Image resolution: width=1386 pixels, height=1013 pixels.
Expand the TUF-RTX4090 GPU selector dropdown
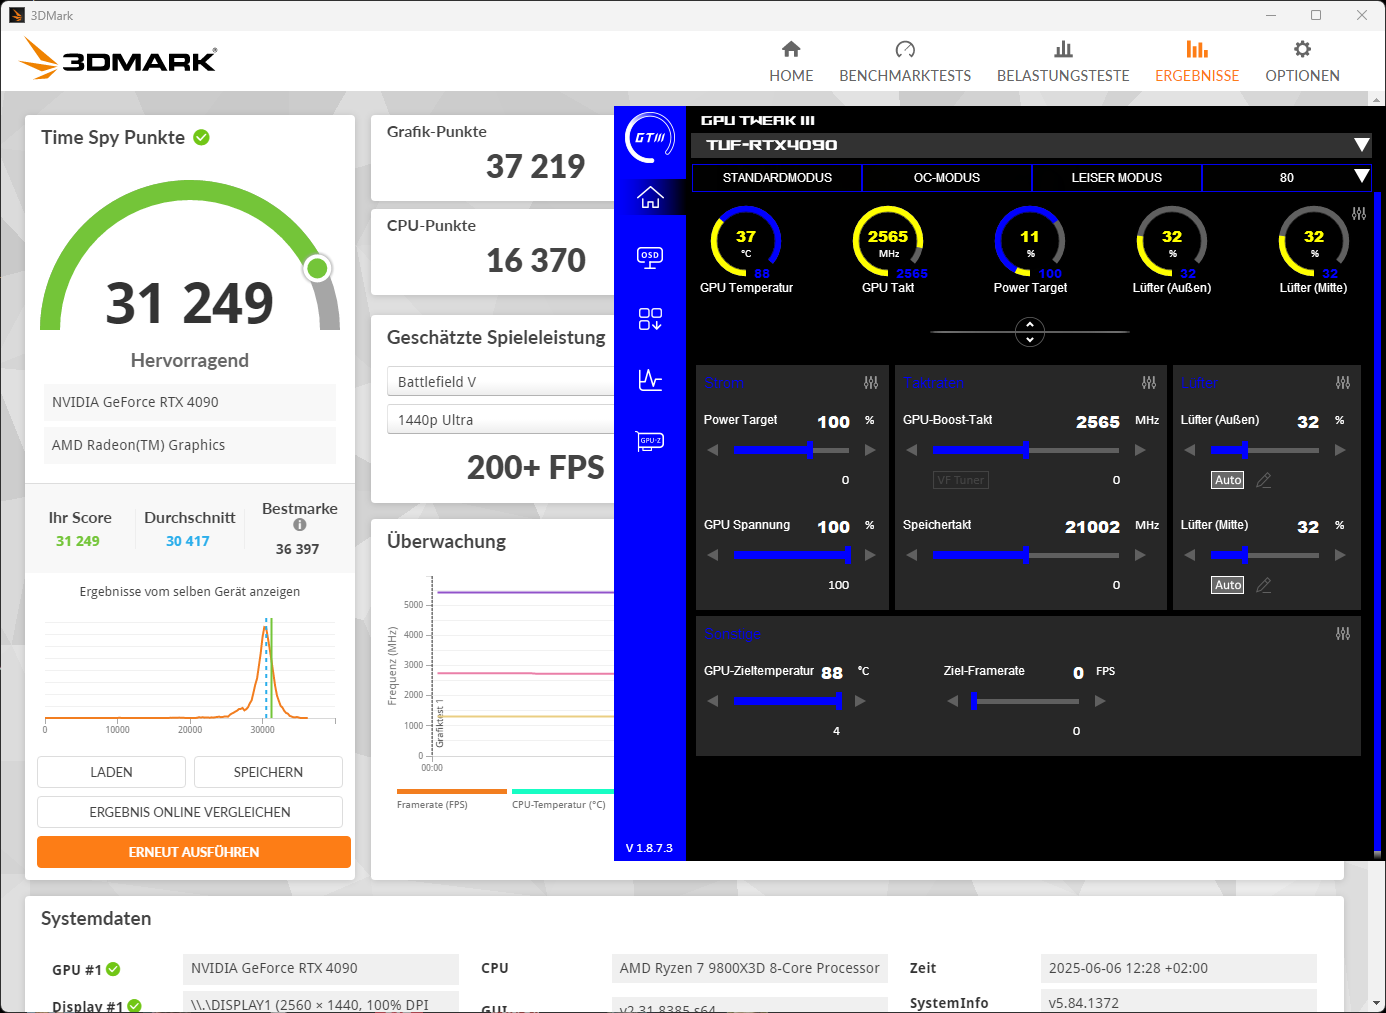1361,145
